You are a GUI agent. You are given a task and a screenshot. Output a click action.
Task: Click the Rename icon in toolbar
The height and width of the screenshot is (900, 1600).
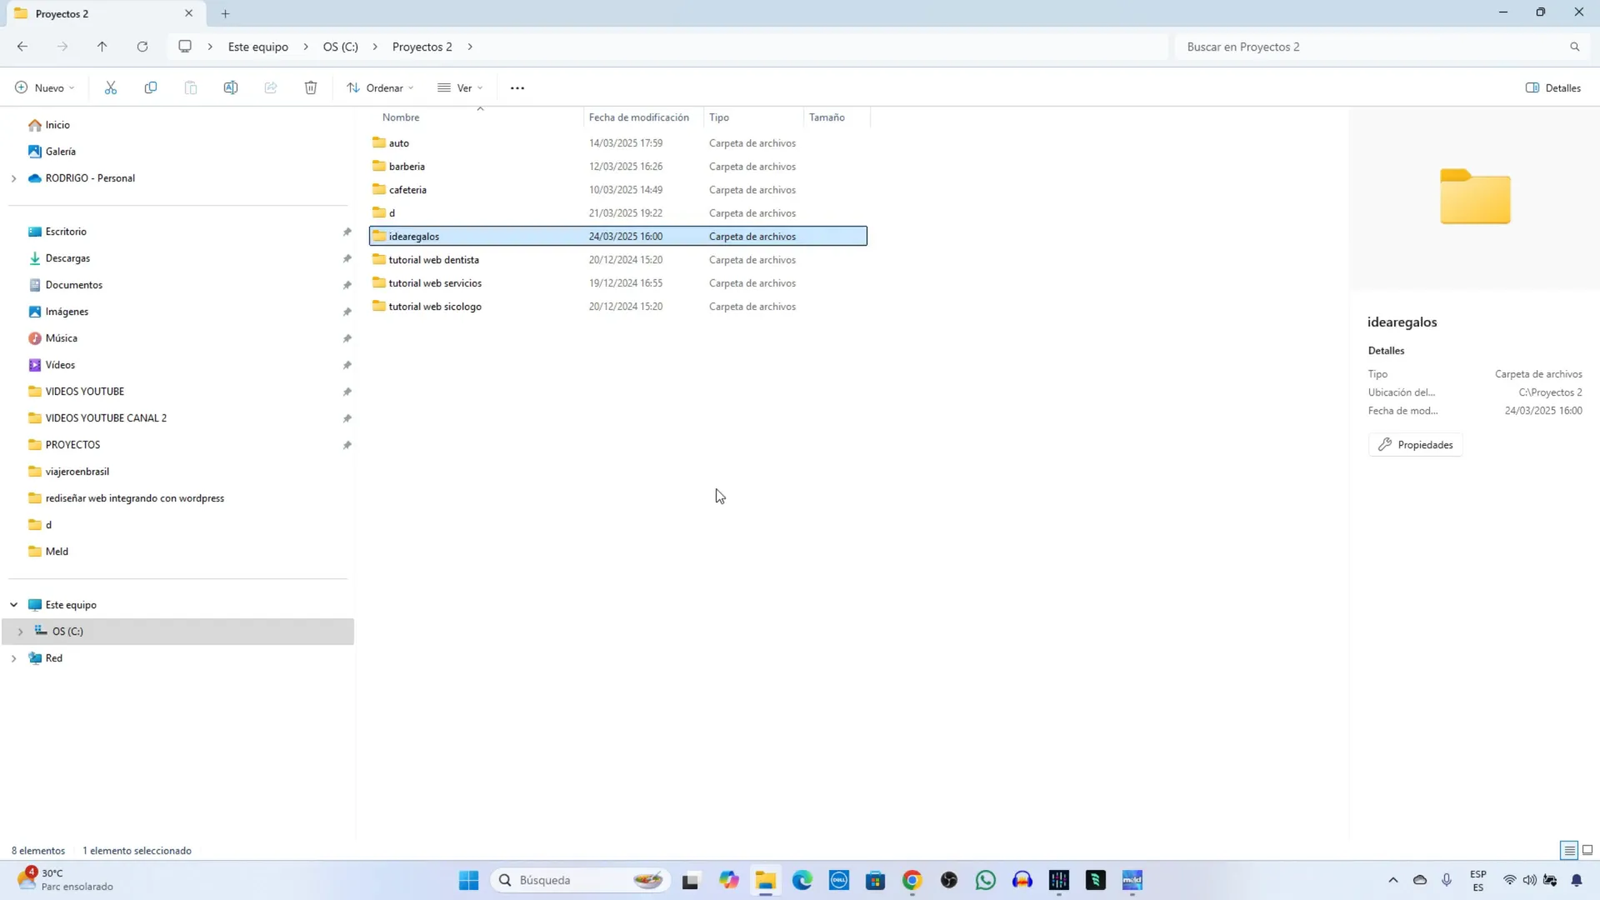pyautogui.click(x=231, y=88)
